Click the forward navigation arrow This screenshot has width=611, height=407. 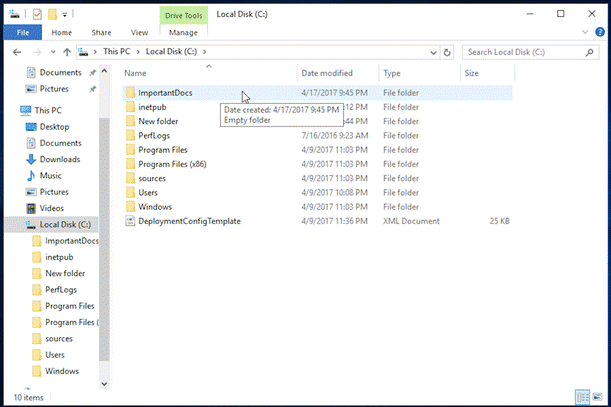point(37,52)
